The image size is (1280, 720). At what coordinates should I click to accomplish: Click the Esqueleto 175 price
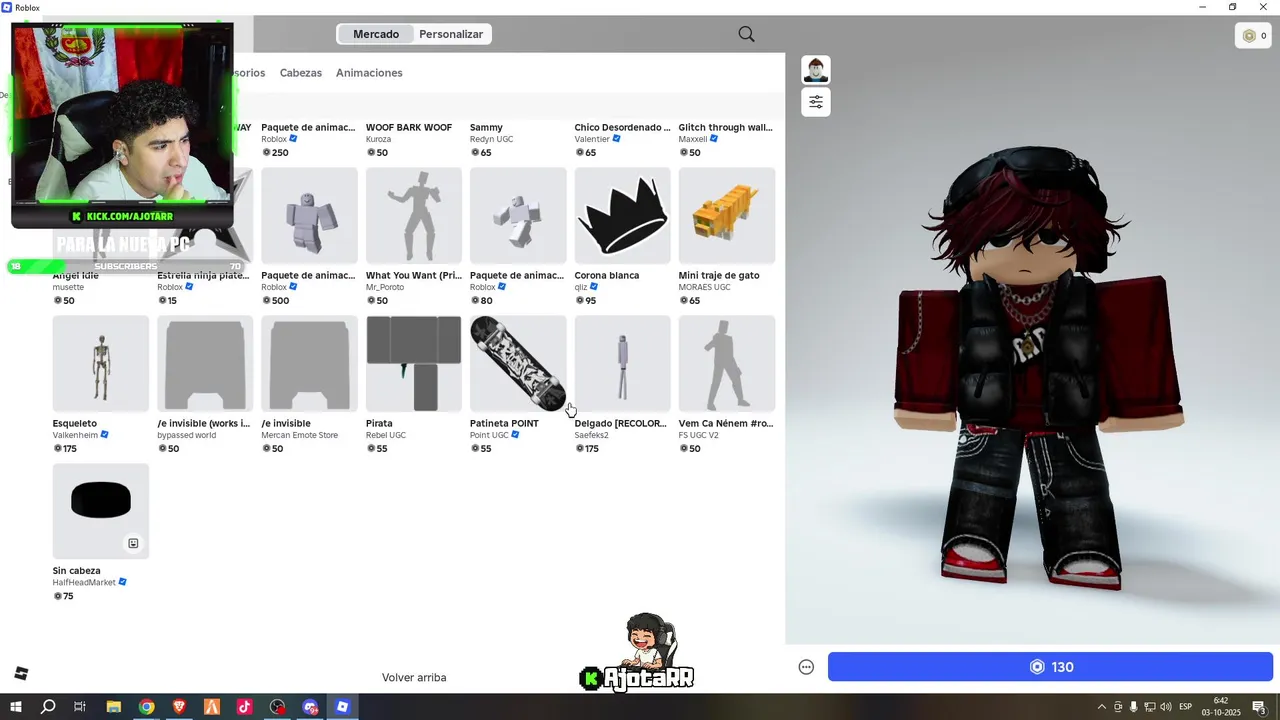tap(65, 448)
